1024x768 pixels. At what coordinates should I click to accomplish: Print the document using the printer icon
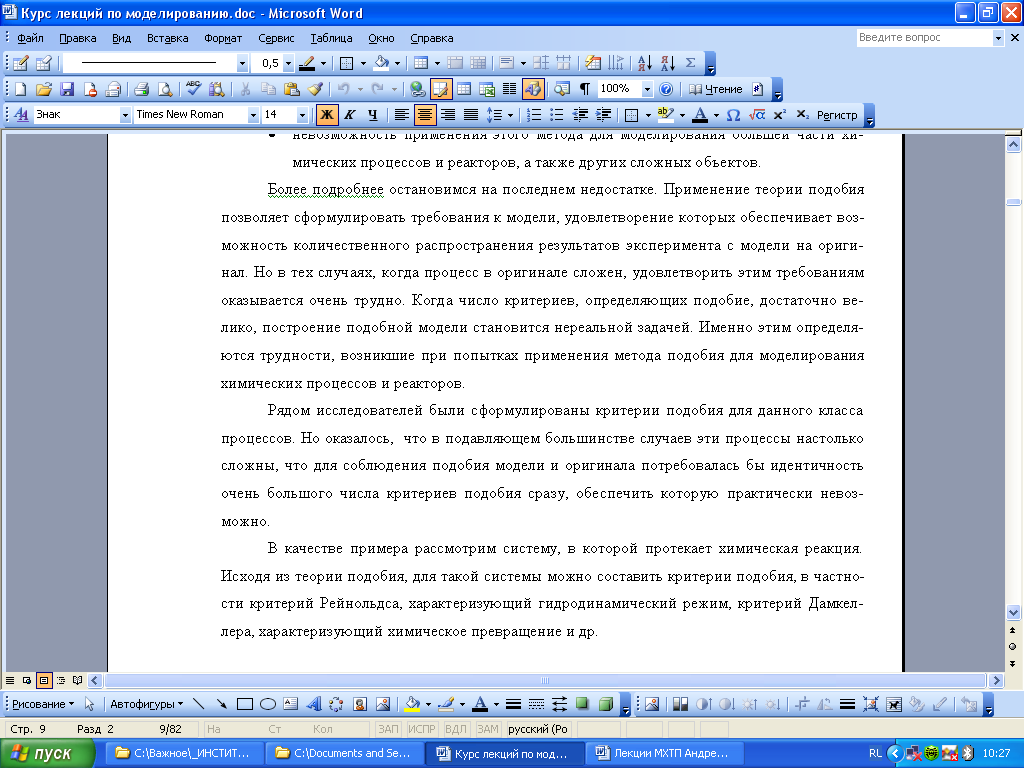[x=142, y=89]
